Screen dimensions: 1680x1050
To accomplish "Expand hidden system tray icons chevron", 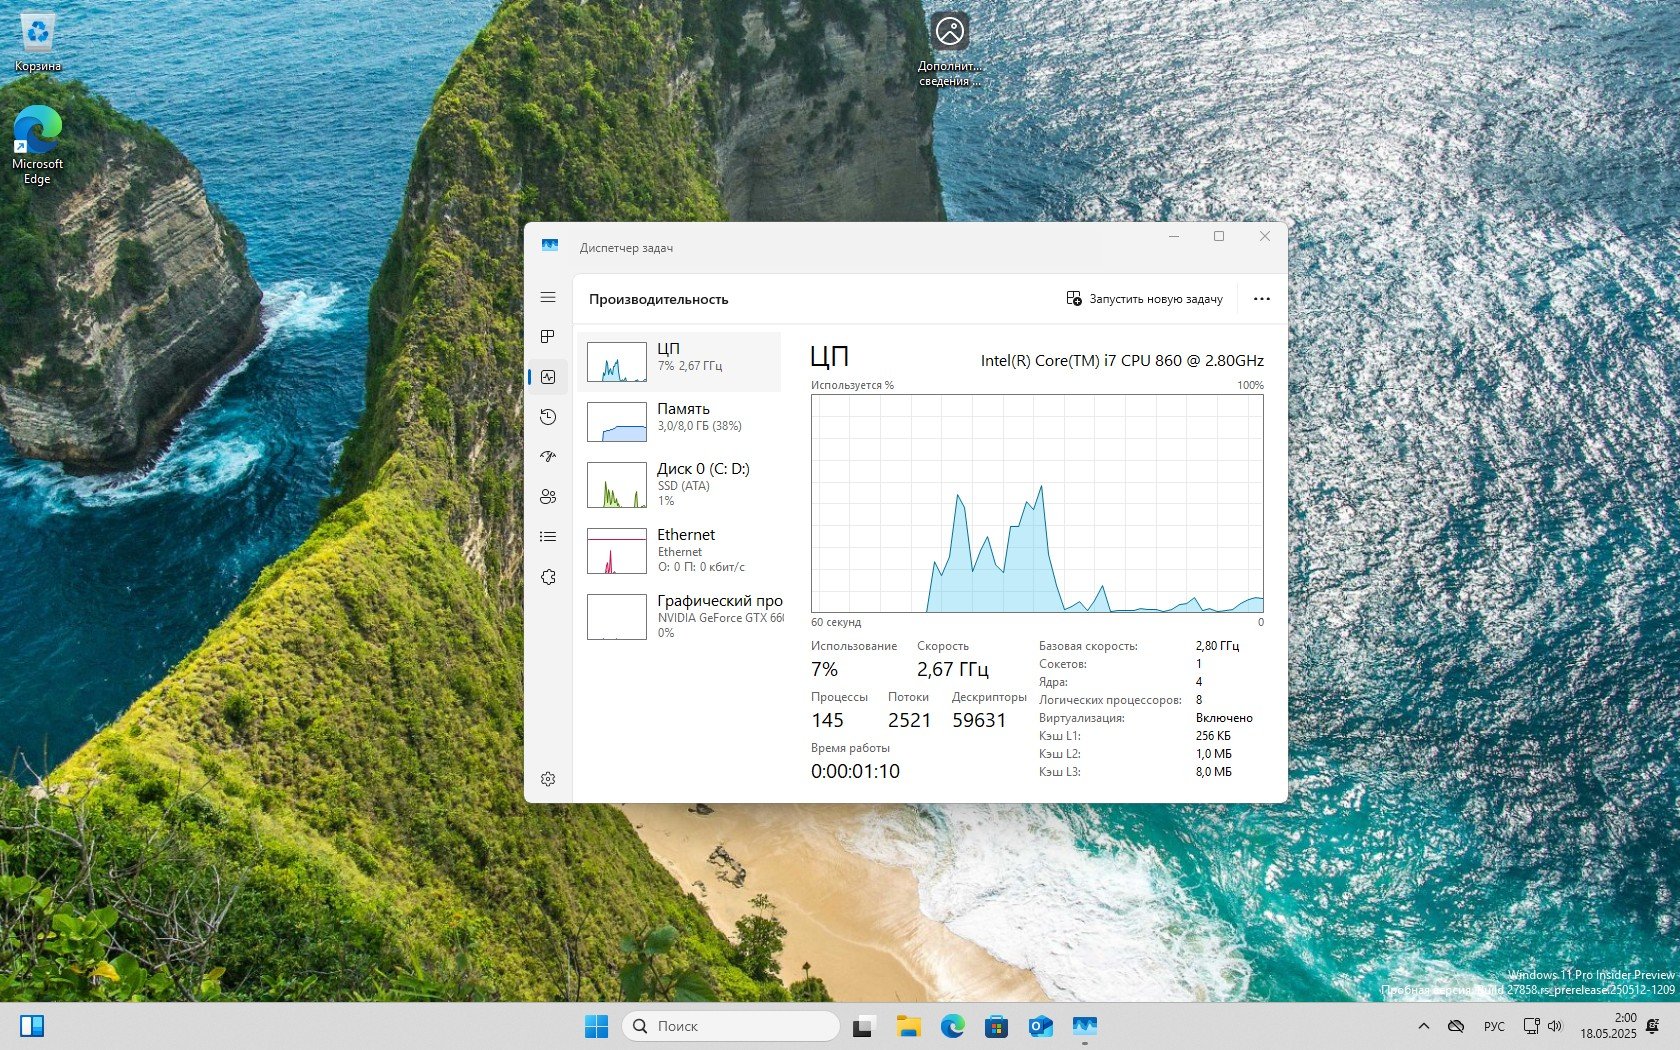I will [x=1423, y=1026].
